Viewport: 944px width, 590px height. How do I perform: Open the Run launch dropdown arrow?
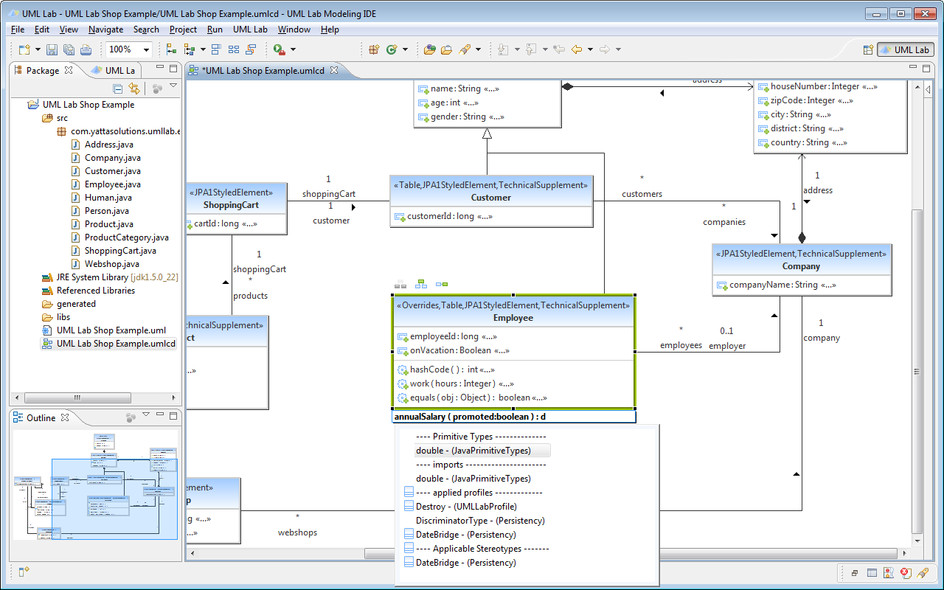click(293, 49)
